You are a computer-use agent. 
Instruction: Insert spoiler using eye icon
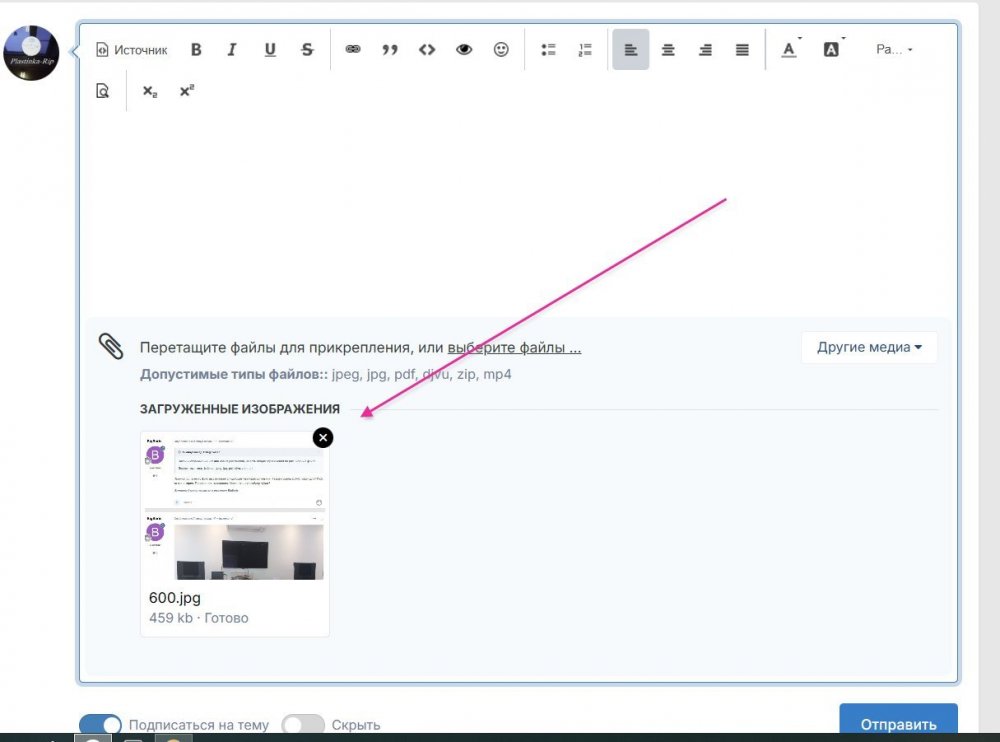pos(464,50)
